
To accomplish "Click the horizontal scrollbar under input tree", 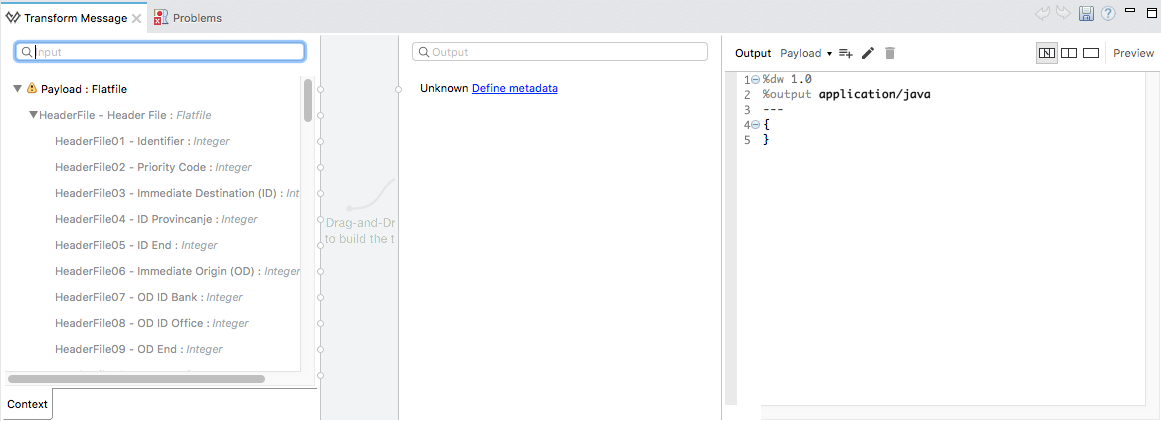I will click(x=135, y=379).
